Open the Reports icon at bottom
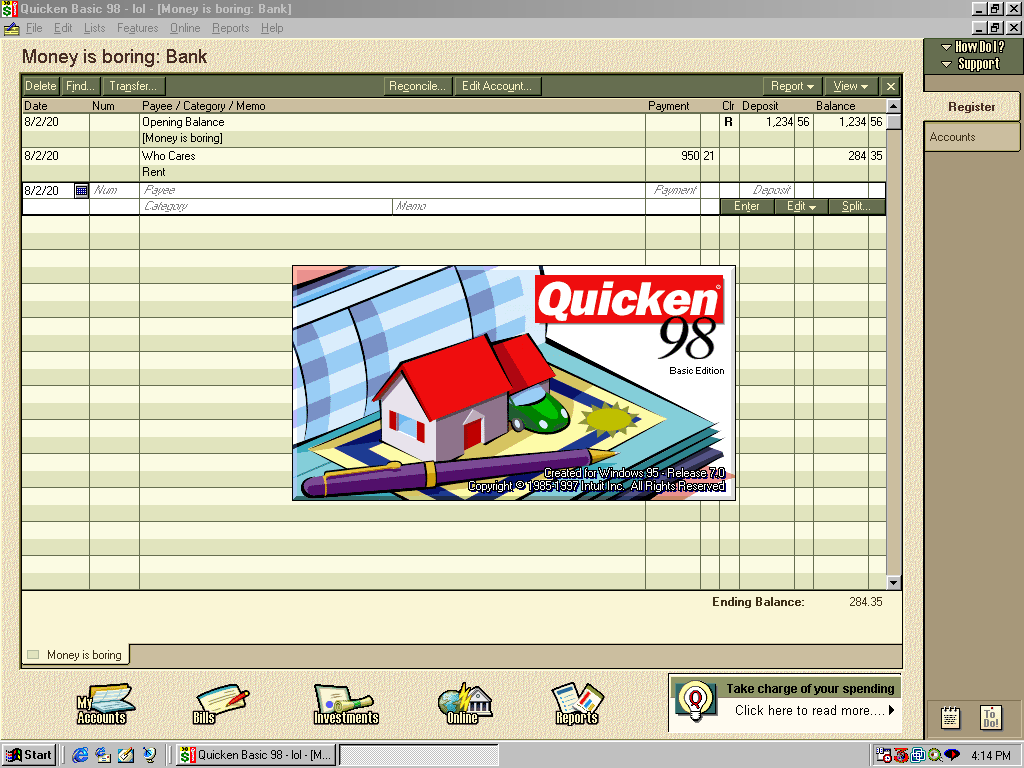This screenshot has height=768, width=1024. (x=577, y=703)
